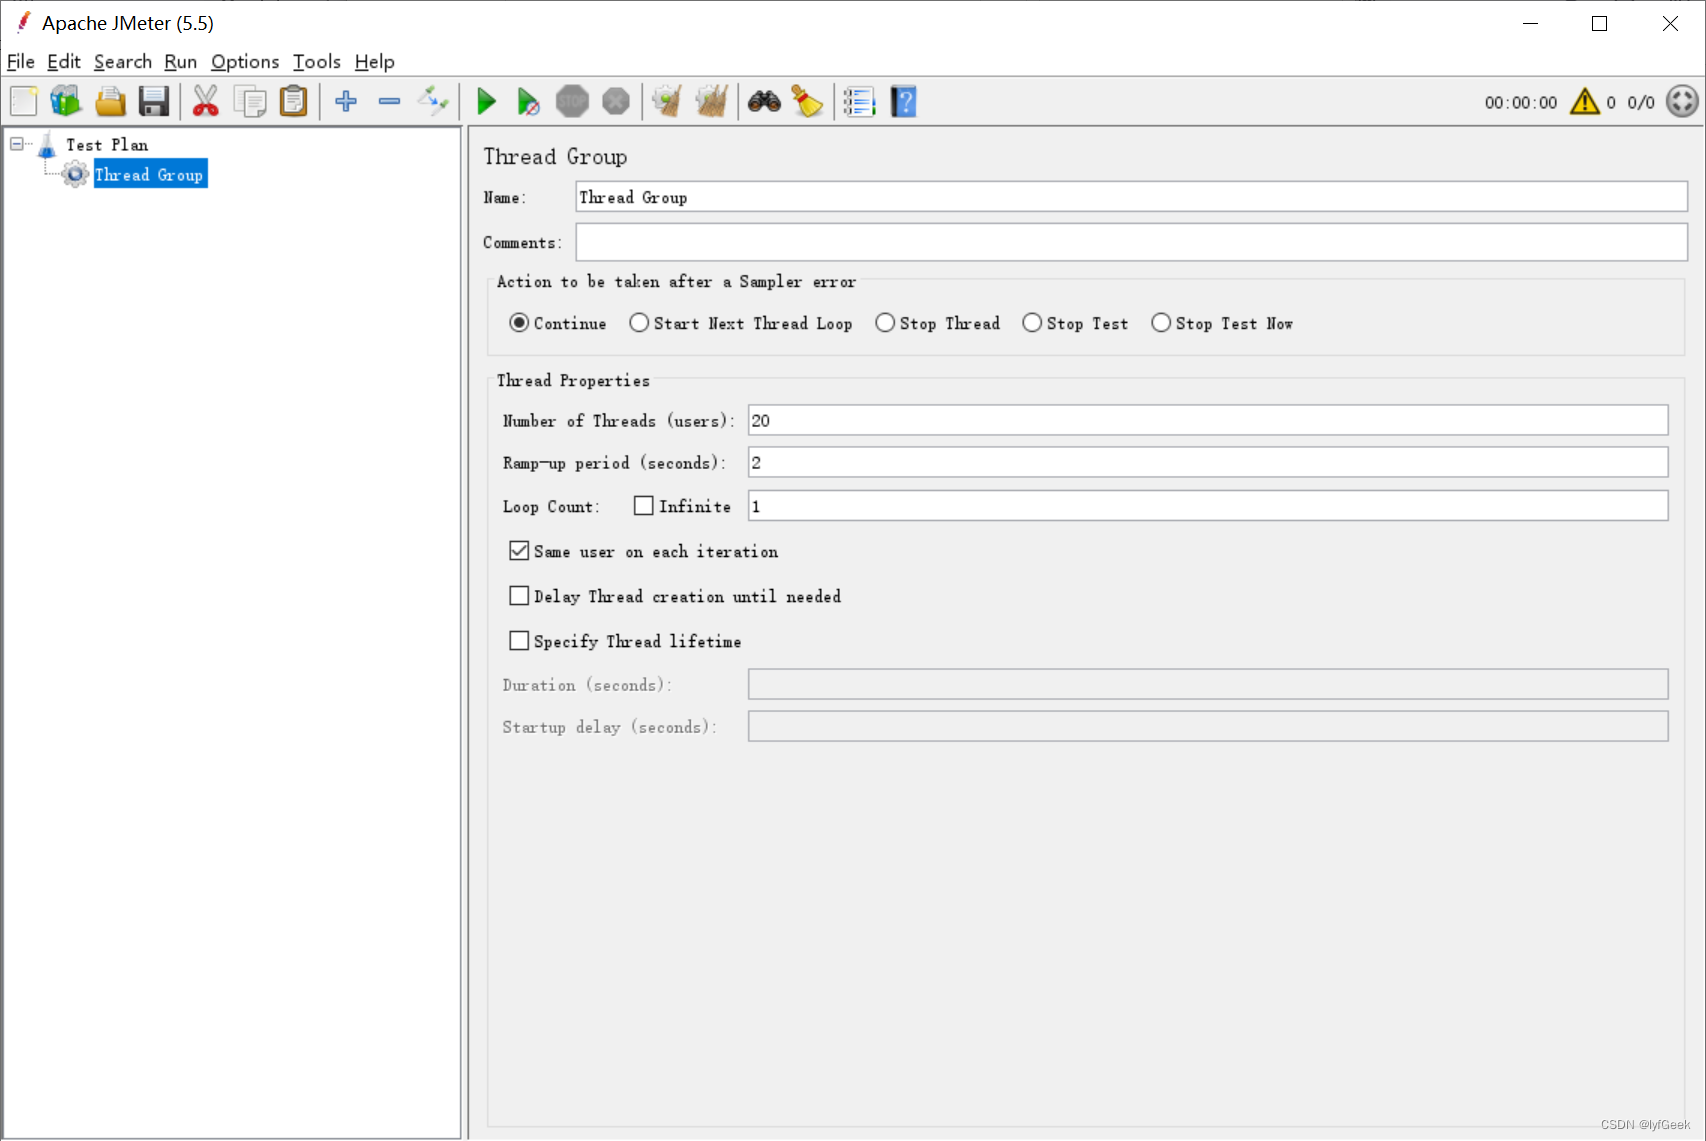Click the Thread Group gear icon
The width and height of the screenshot is (1706, 1141).
75,175
